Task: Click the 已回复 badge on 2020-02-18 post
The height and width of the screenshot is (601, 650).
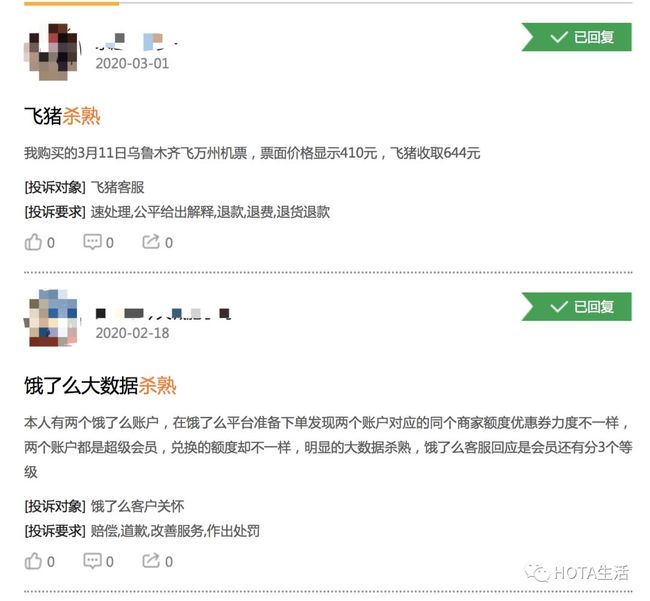Action: pyautogui.click(x=577, y=307)
